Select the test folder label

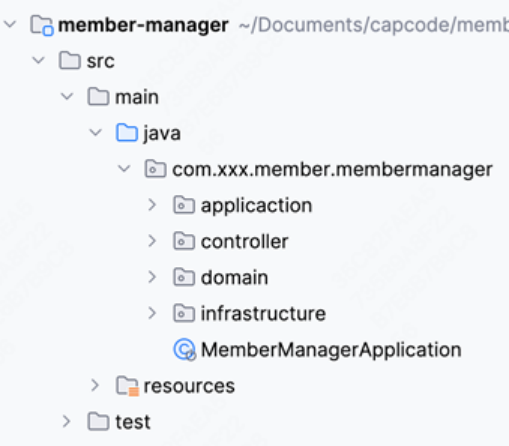point(133,422)
